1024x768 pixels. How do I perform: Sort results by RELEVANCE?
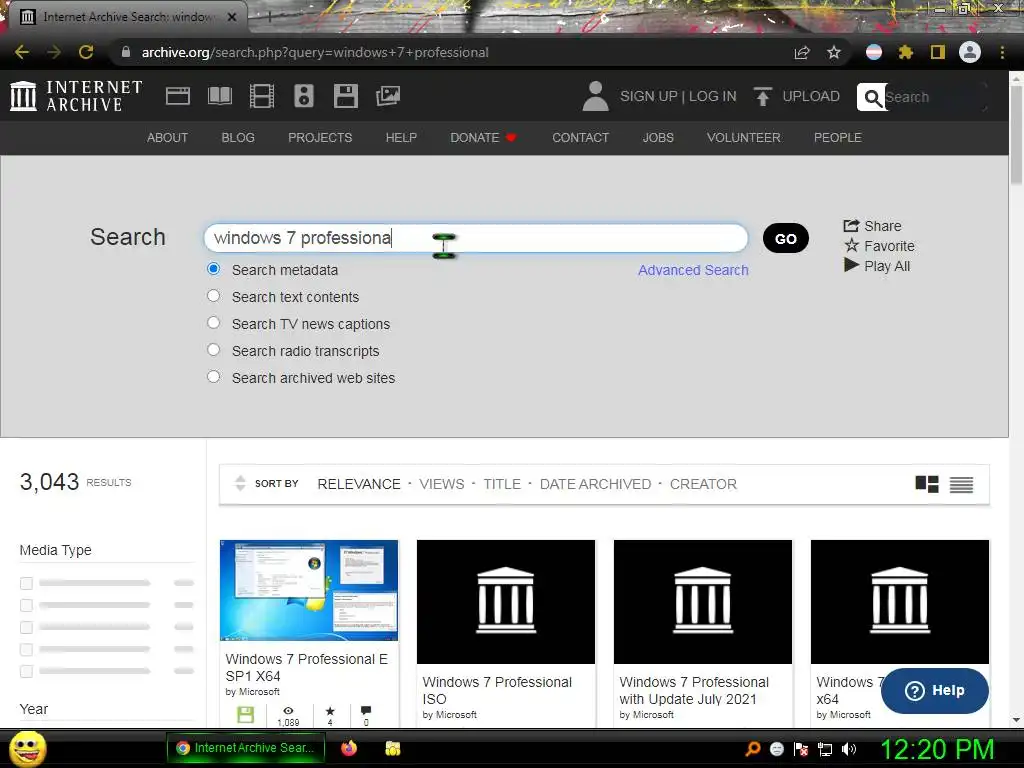[x=359, y=484]
